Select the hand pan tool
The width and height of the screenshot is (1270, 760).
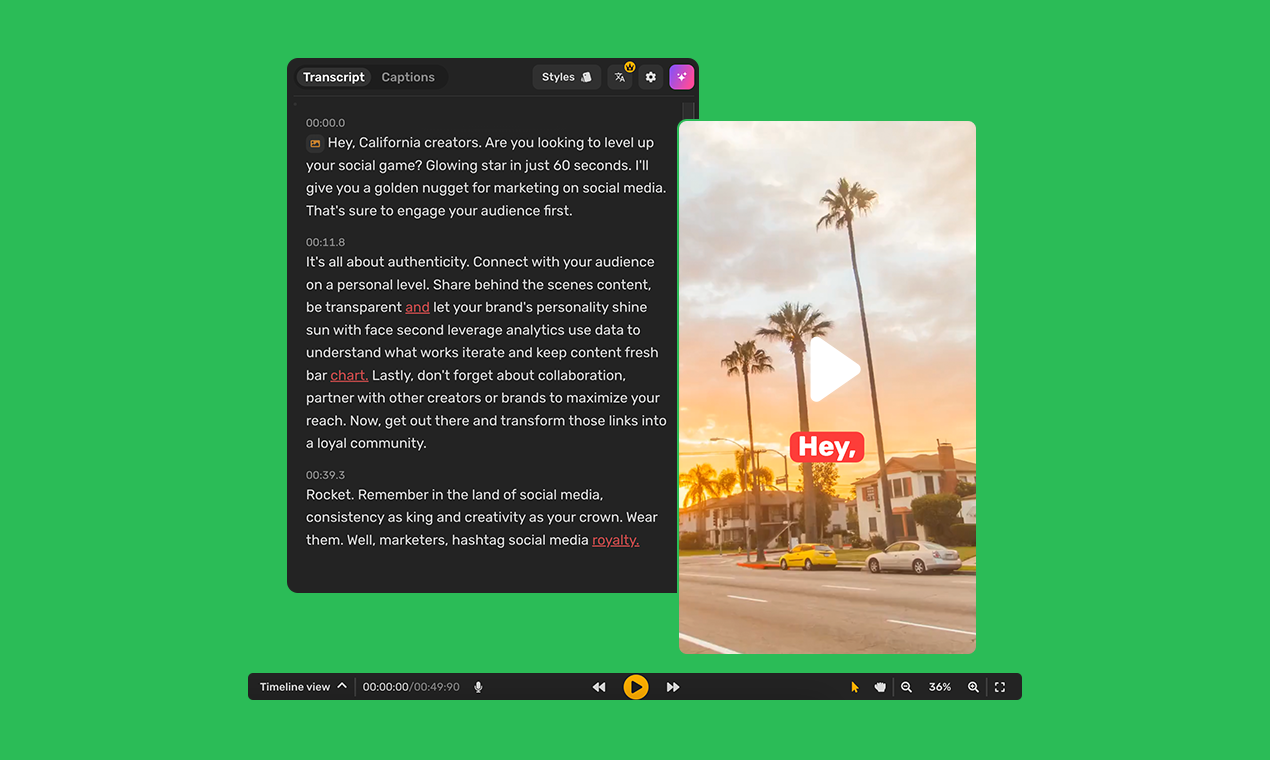880,687
